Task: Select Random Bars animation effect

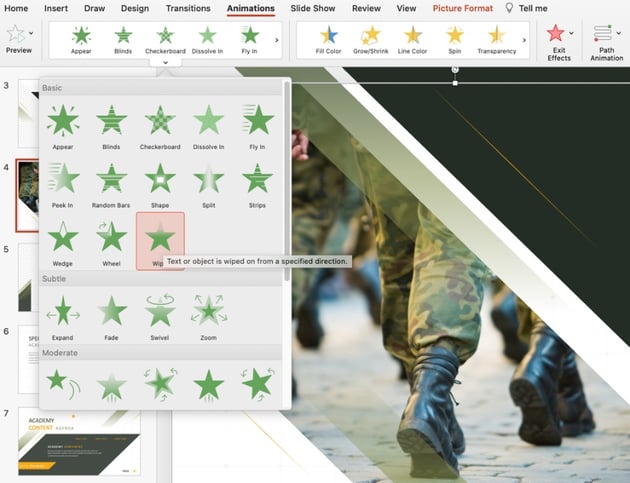Action: pyautogui.click(x=112, y=181)
